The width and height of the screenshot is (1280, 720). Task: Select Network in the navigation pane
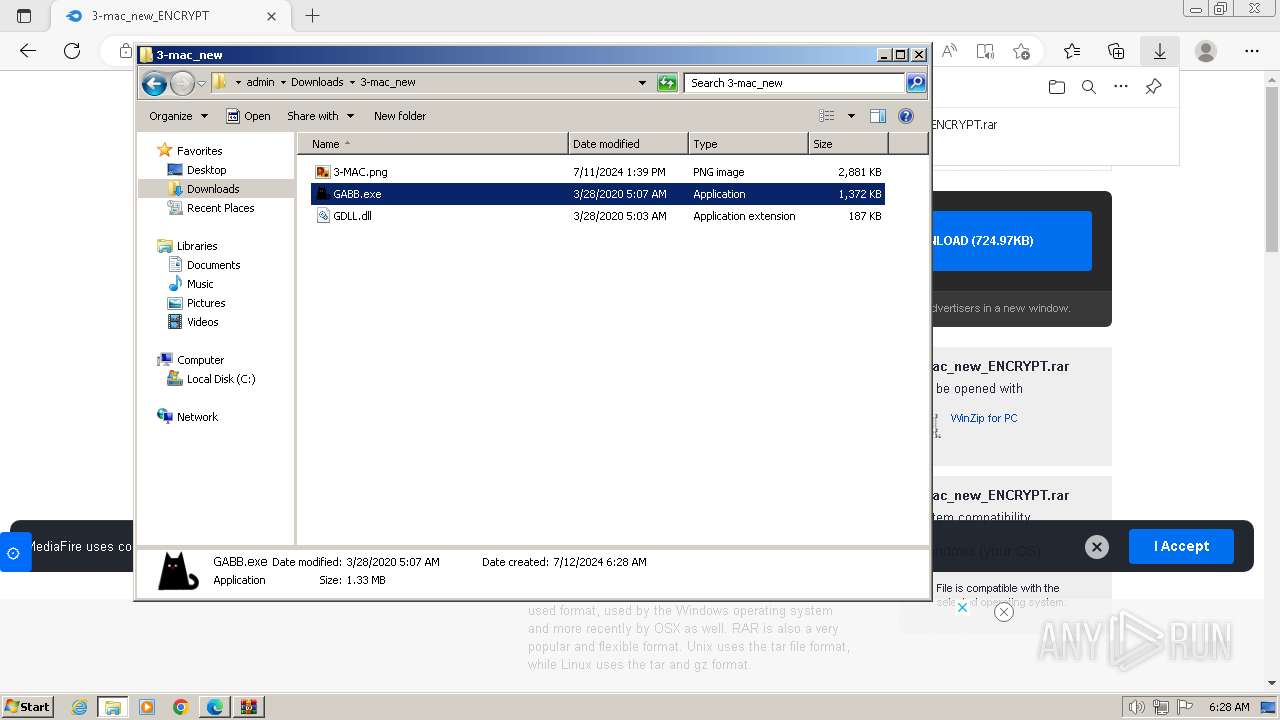click(197, 417)
